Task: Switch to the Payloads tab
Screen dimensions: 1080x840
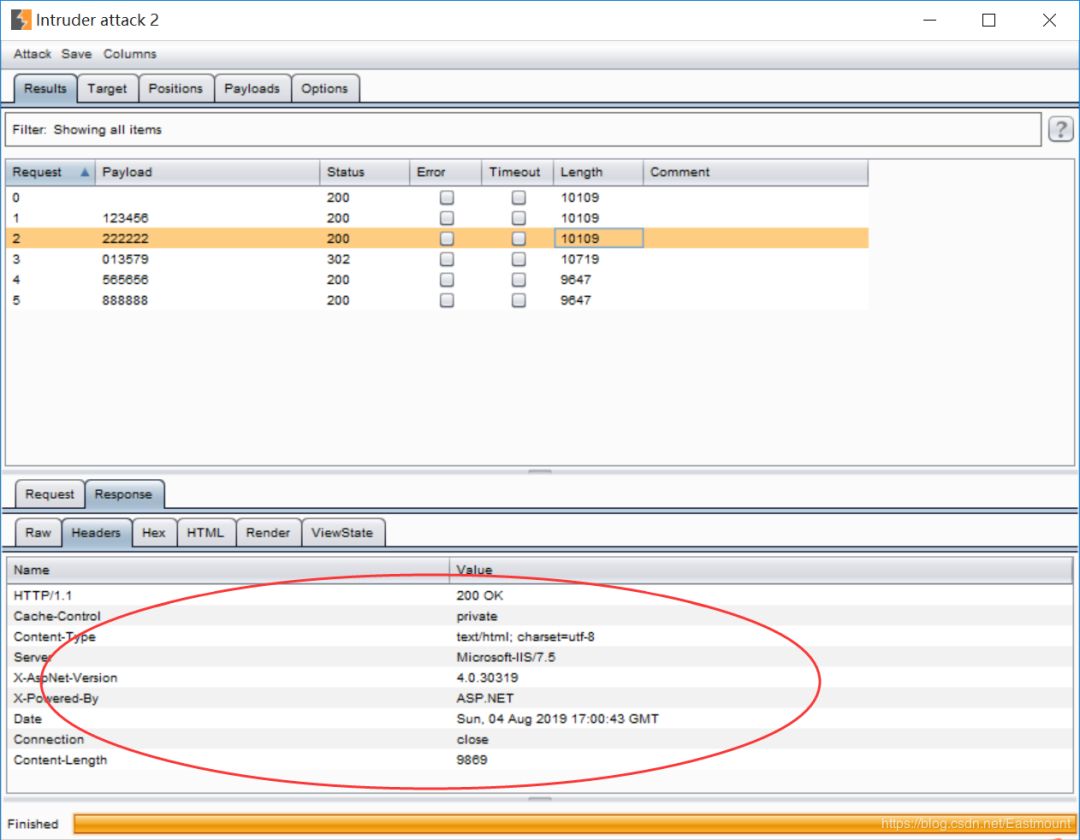Action: pyautogui.click(x=252, y=89)
